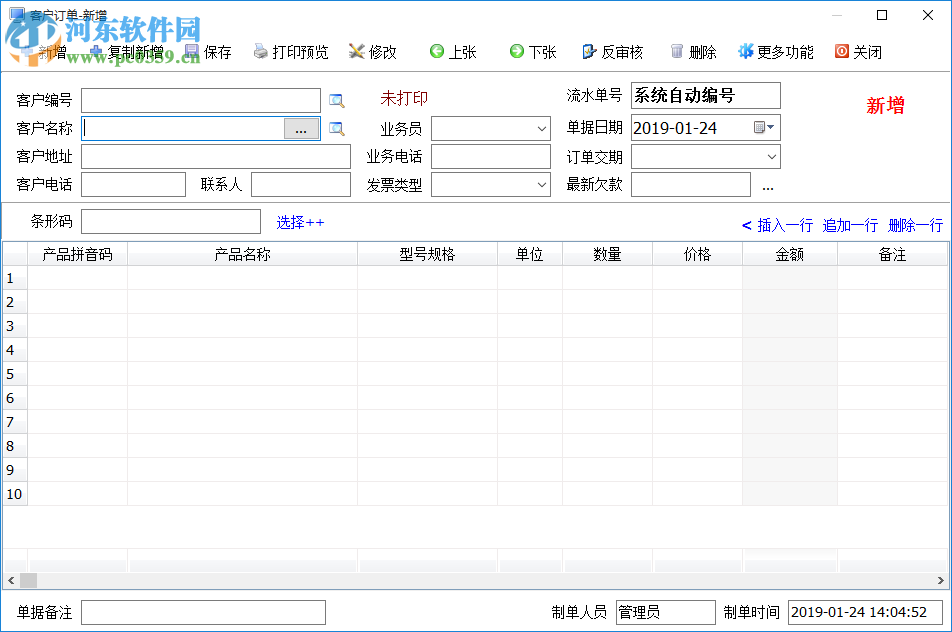Click the 下张 next record icon
The height and width of the screenshot is (632, 952).
[x=531, y=51]
